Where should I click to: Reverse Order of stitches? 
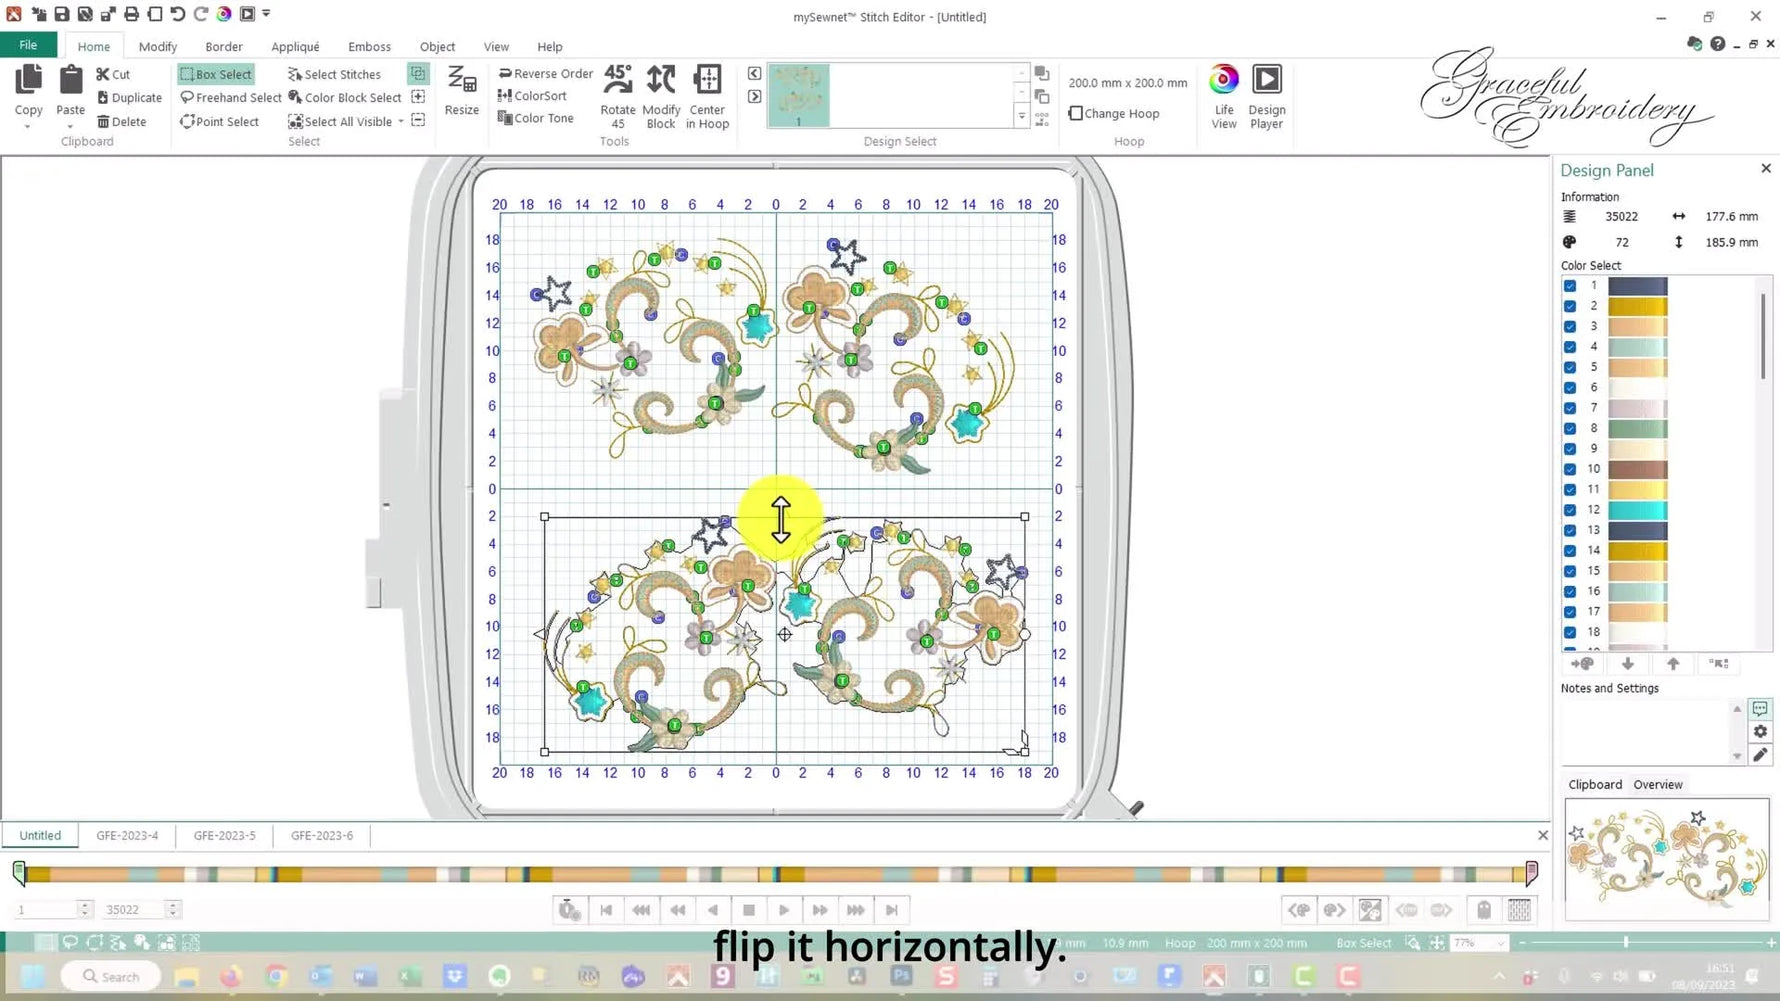tap(545, 73)
